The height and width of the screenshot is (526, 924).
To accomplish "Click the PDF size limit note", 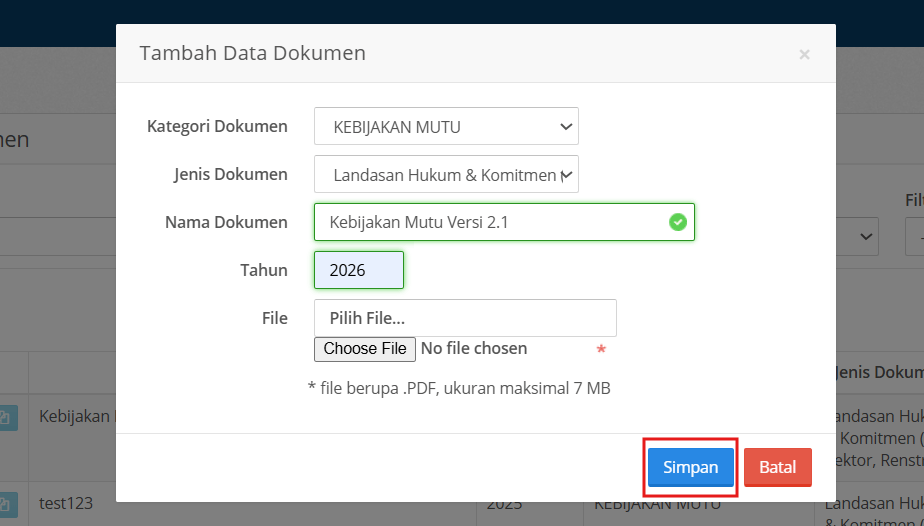I will [x=459, y=388].
